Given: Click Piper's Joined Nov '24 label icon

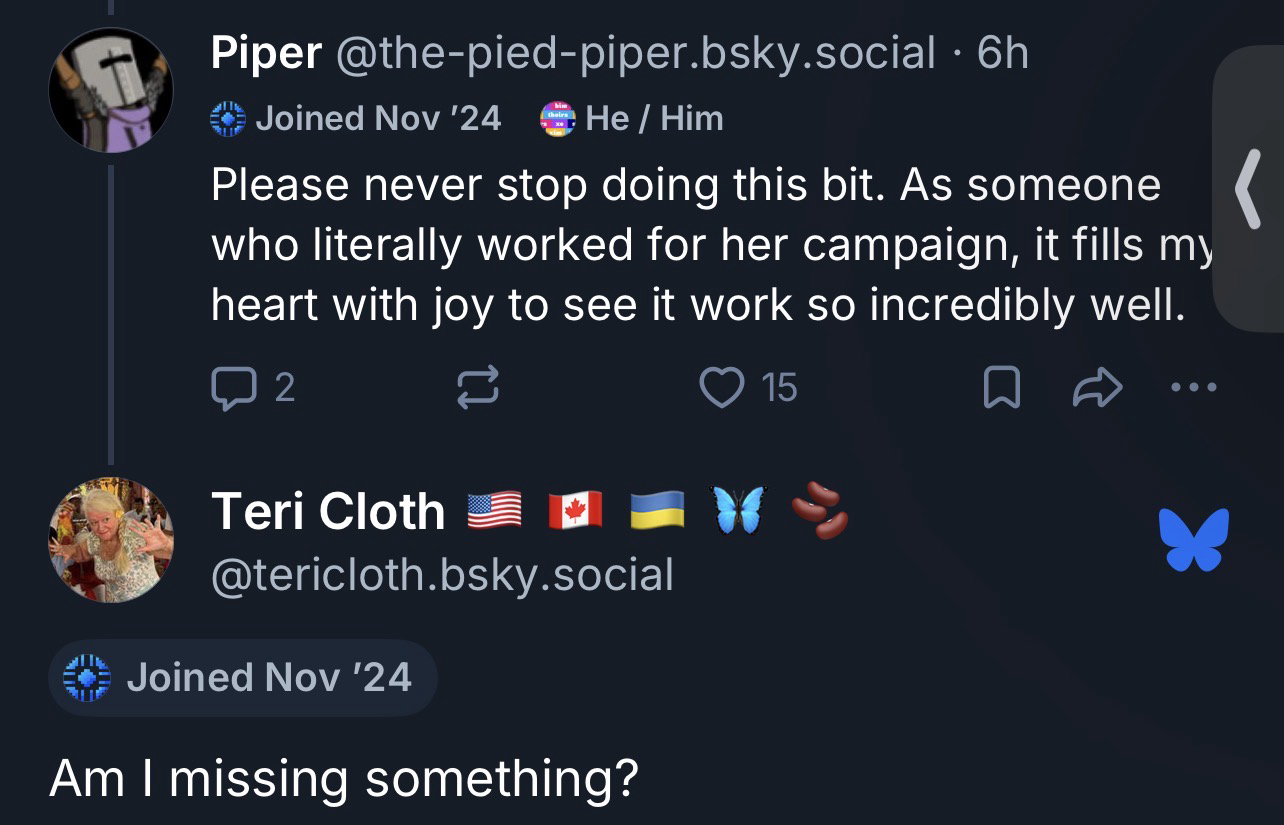Looking at the screenshot, I should pos(228,118).
